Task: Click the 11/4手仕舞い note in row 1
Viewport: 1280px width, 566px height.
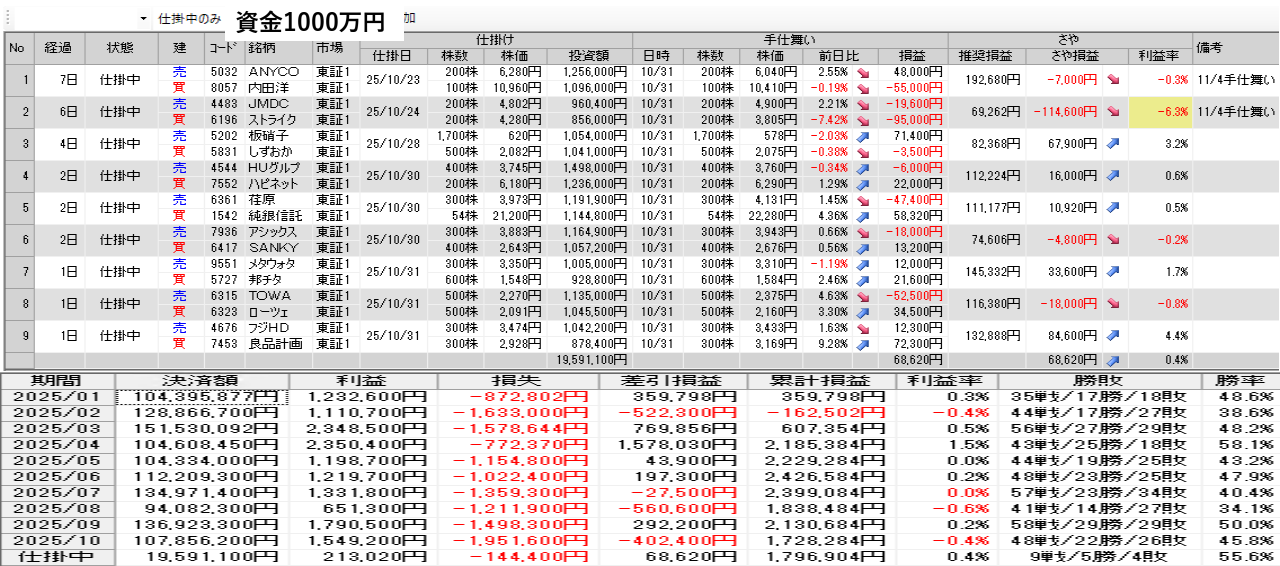Action: [1235, 80]
